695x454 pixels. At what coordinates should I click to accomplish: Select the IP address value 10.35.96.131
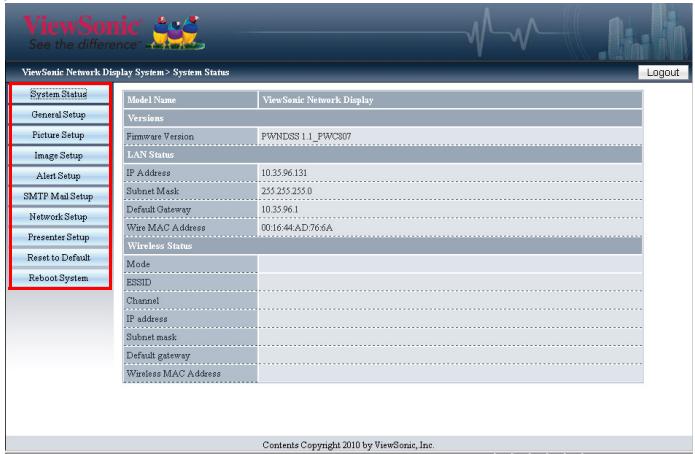284,172
